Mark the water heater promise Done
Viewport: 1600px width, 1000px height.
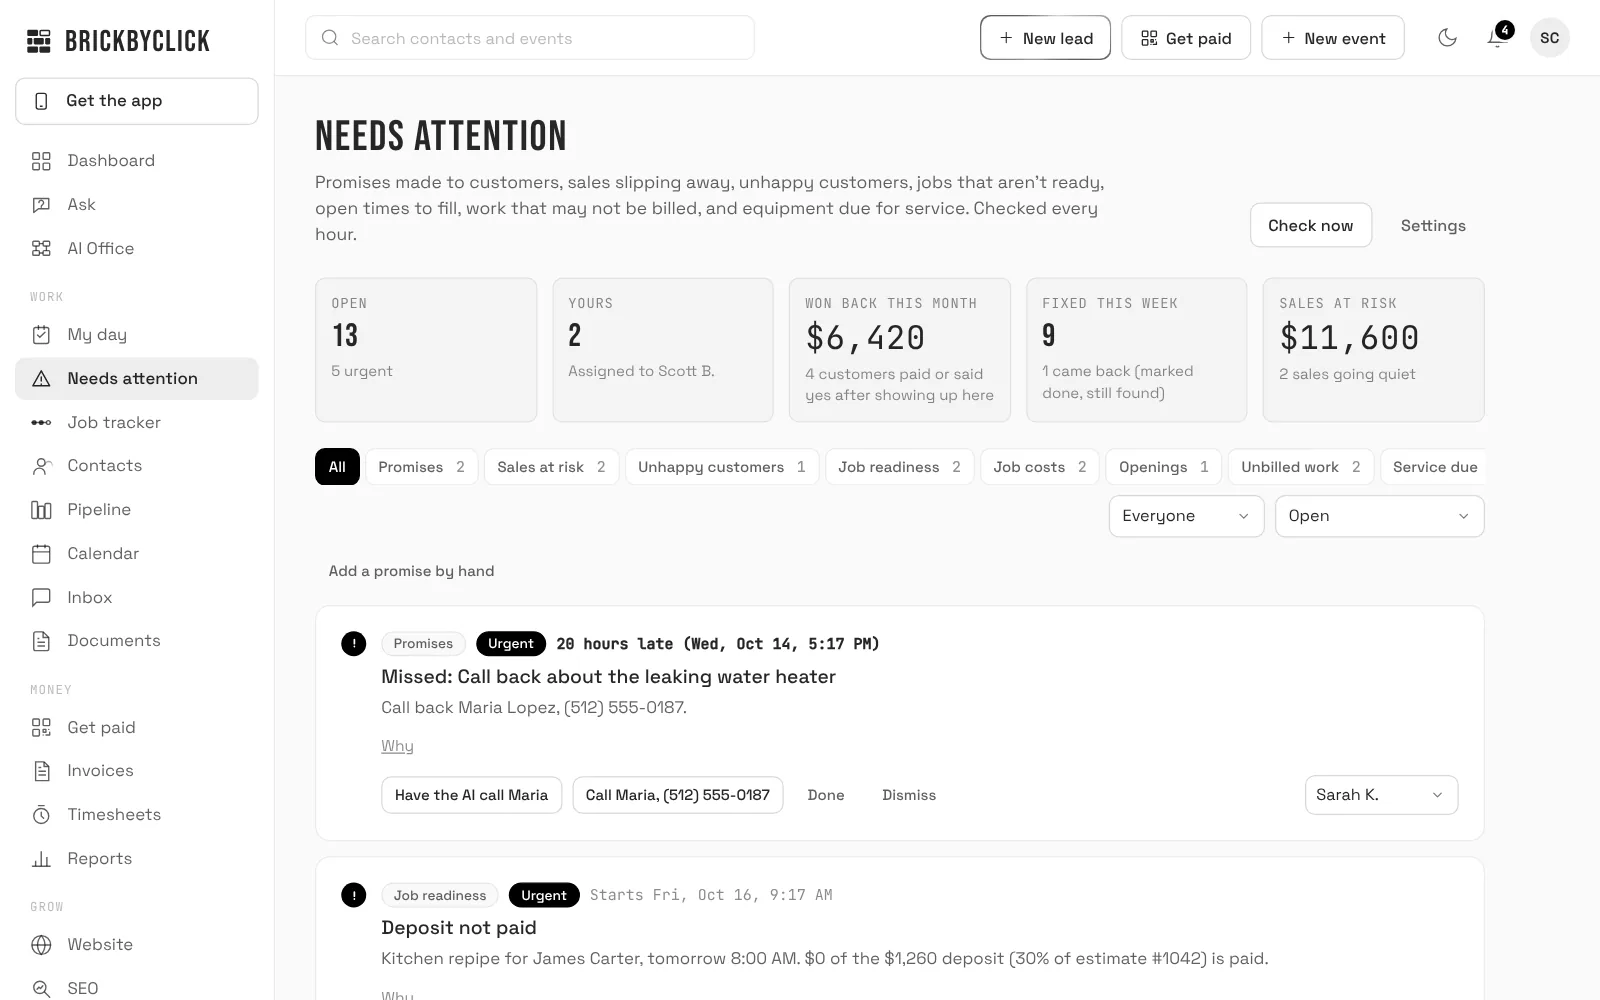[826, 795]
